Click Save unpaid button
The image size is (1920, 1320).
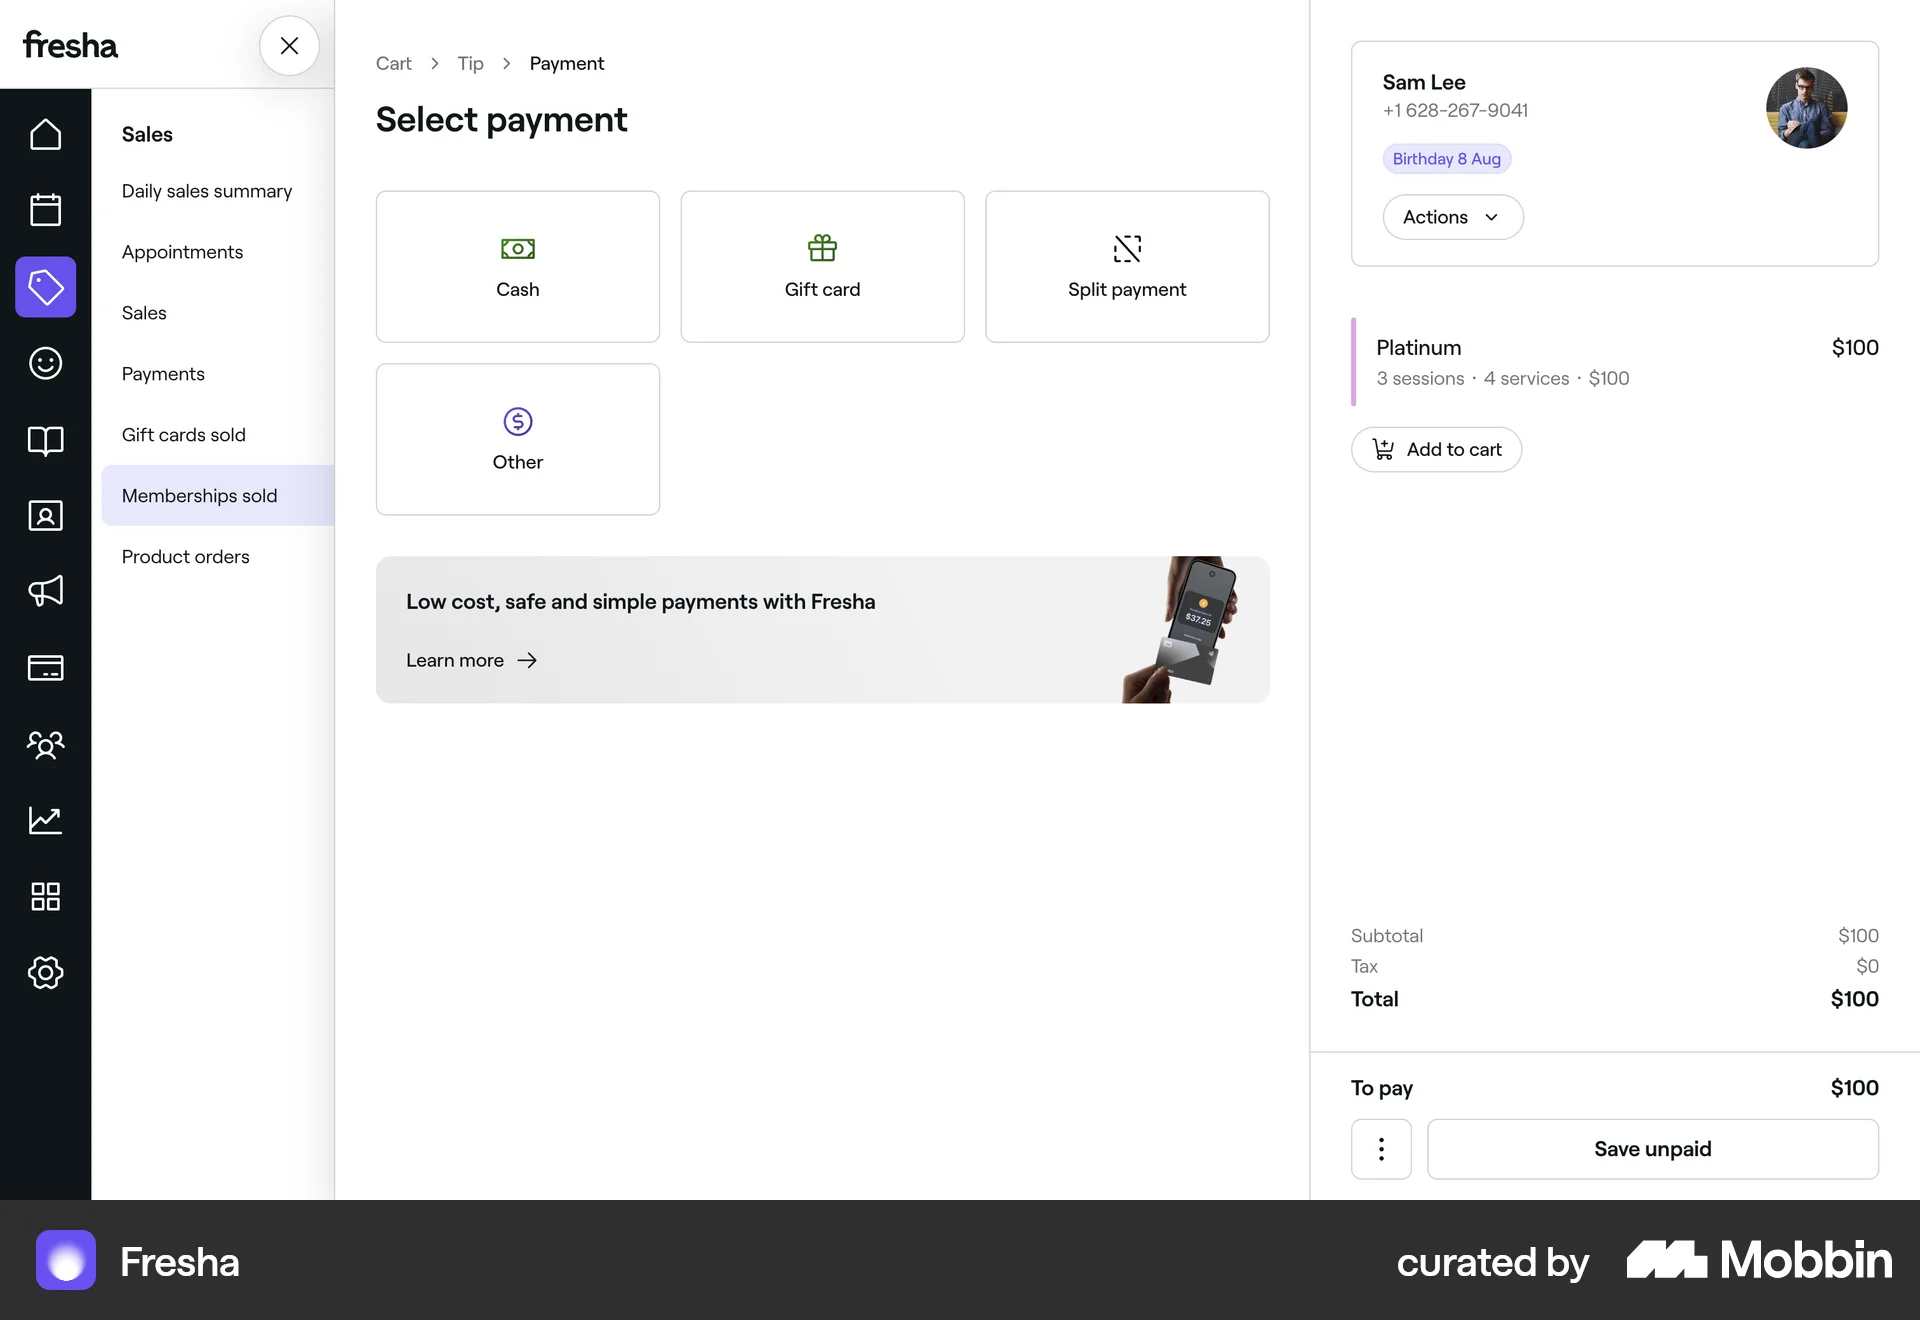tap(1652, 1149)
